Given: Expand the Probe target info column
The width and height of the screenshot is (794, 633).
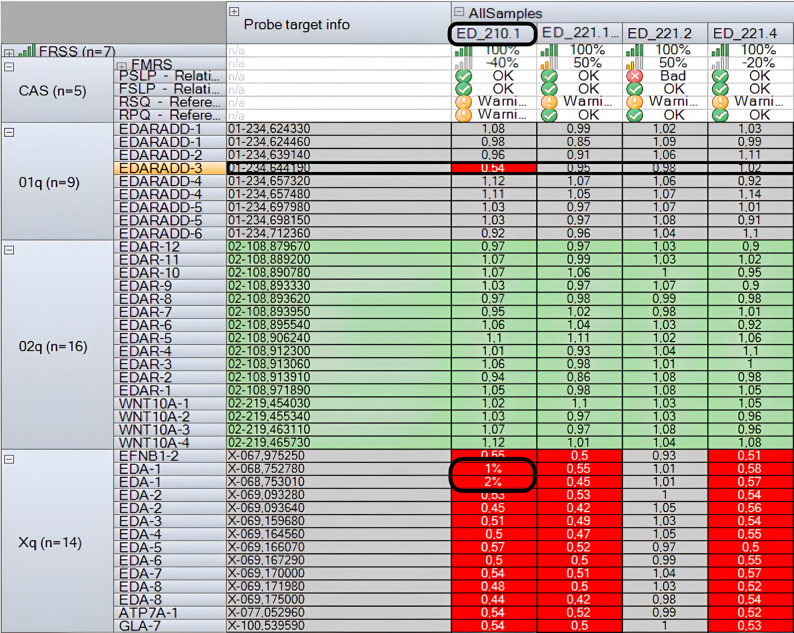Looking at the screenshot, I should 234,12.
